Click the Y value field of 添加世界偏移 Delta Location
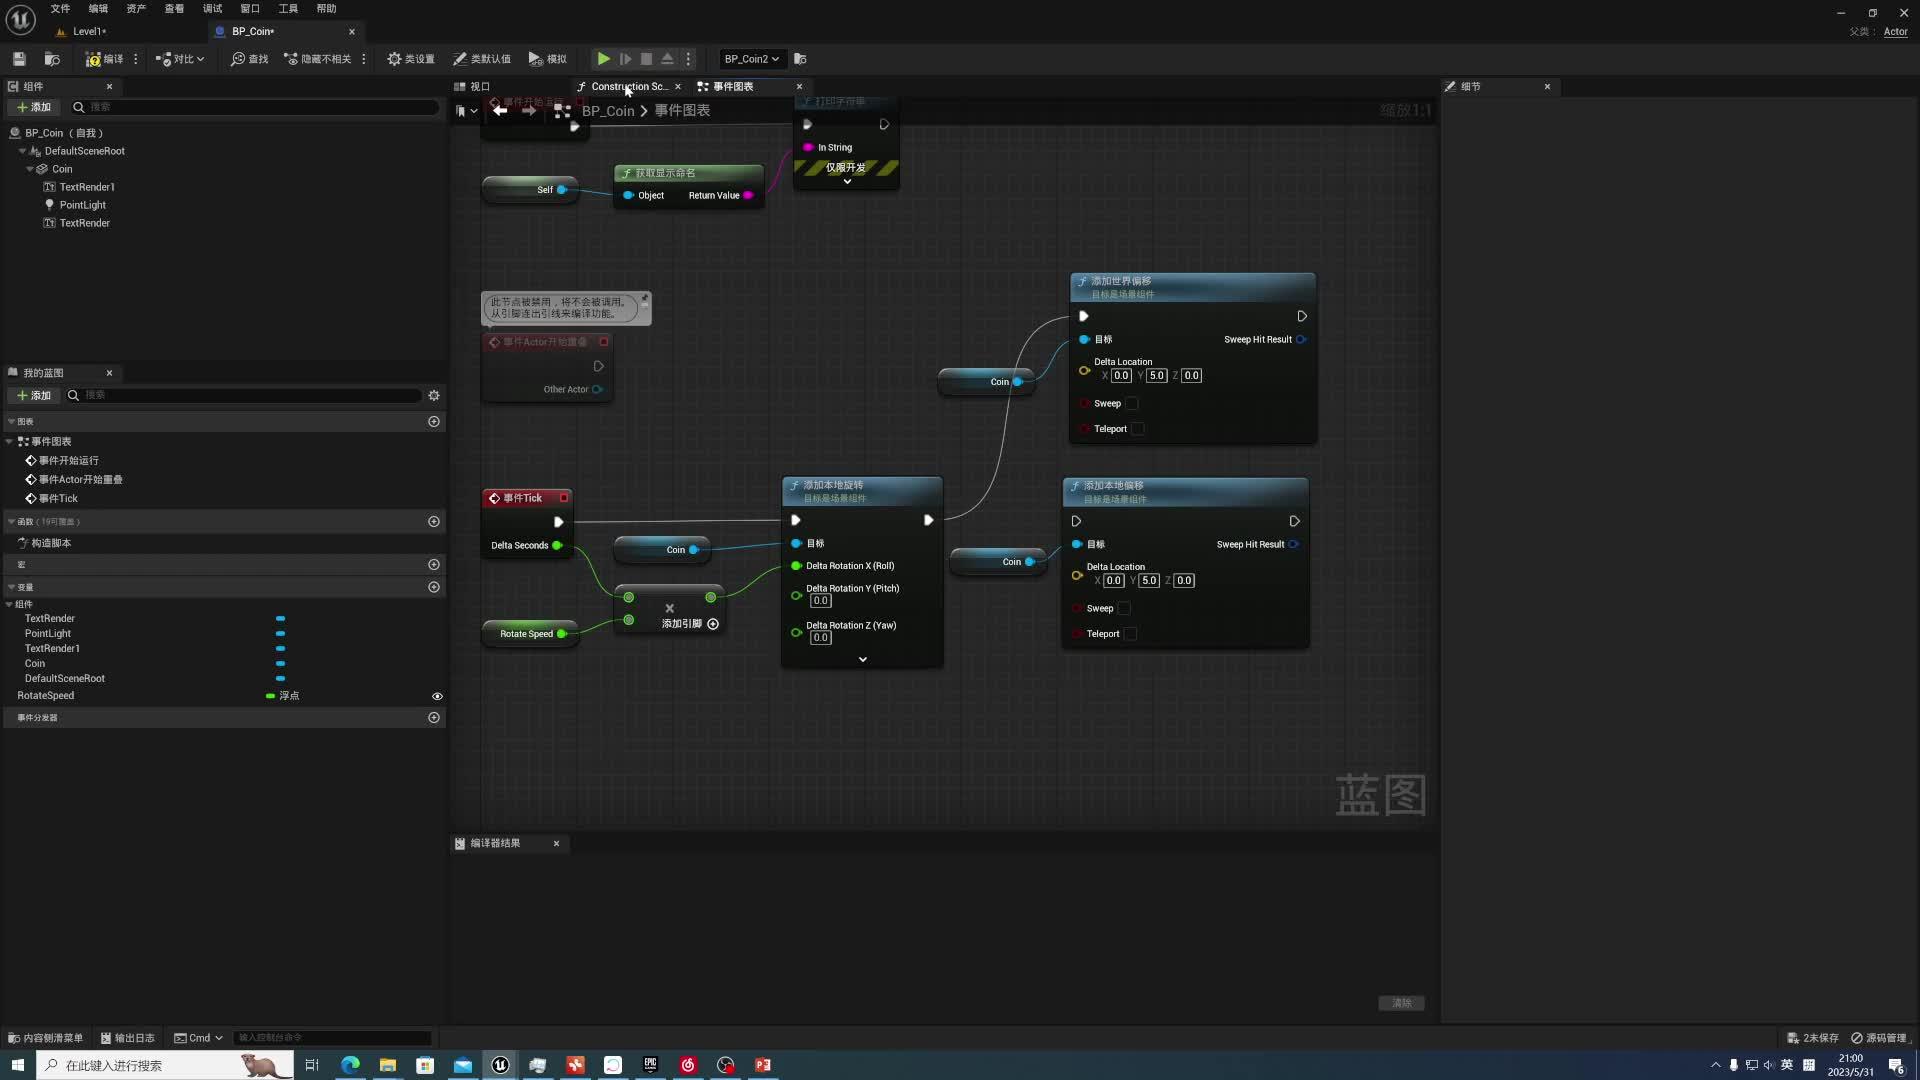1920x1080 pixels. pyautogui.click(x=1156, y=376)
